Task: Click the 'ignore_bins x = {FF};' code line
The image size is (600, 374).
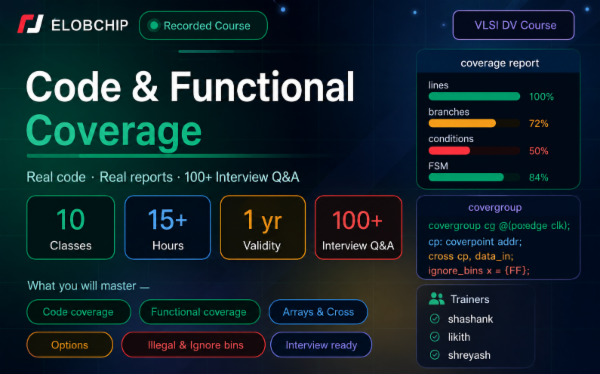Action: point(479,271)
